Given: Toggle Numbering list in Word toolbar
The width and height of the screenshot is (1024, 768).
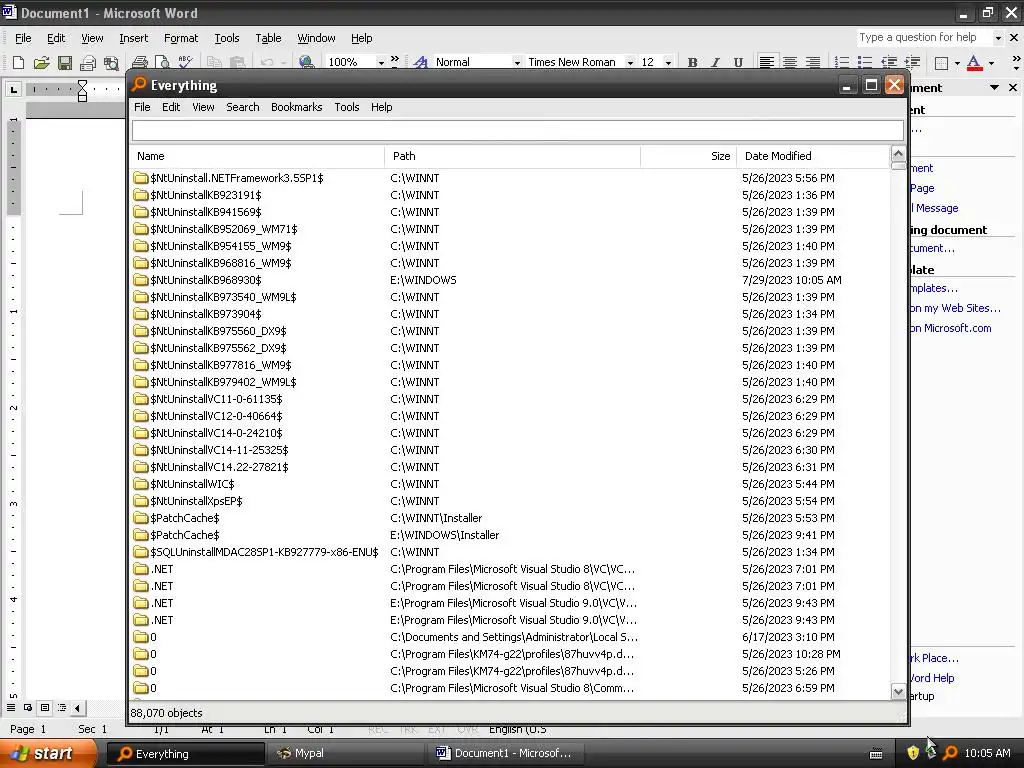Looking at the screenshot, I should (842, 62).
